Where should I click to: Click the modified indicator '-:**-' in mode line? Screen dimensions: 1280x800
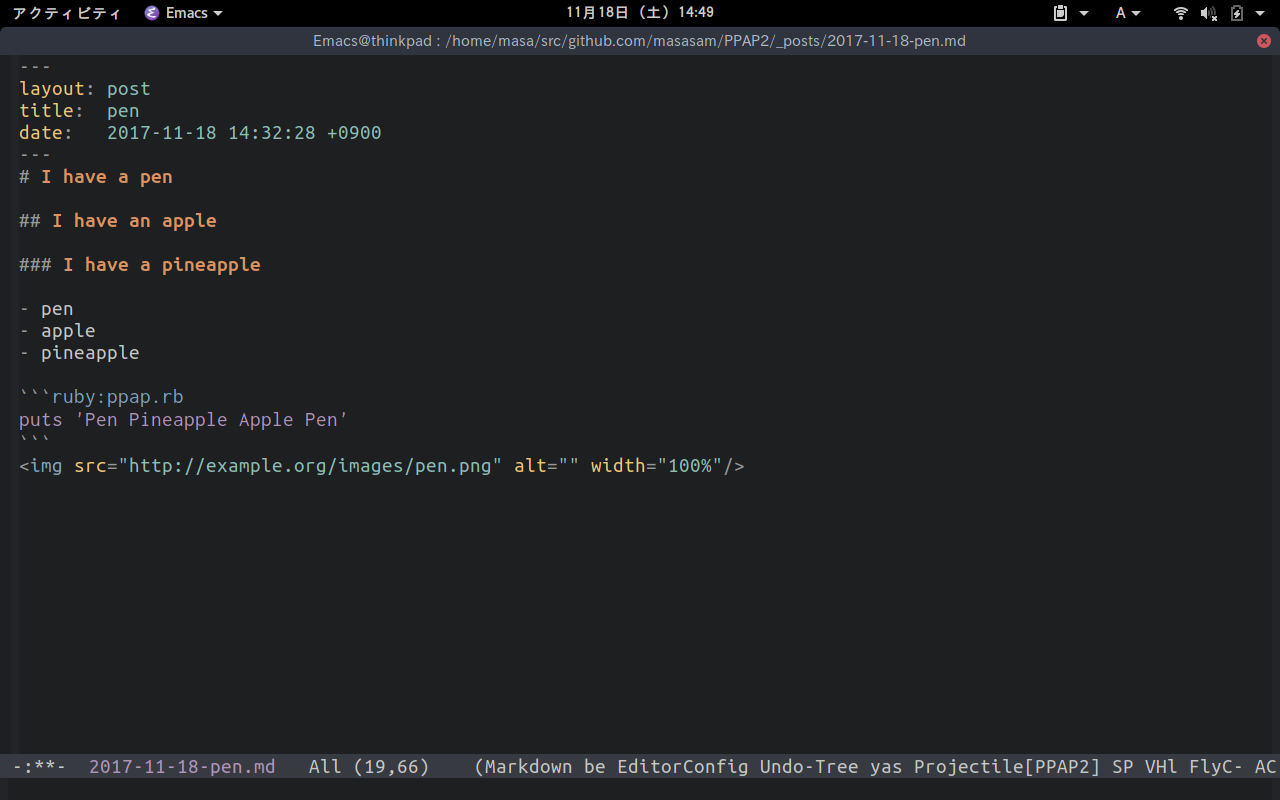(x=39, y=767)
